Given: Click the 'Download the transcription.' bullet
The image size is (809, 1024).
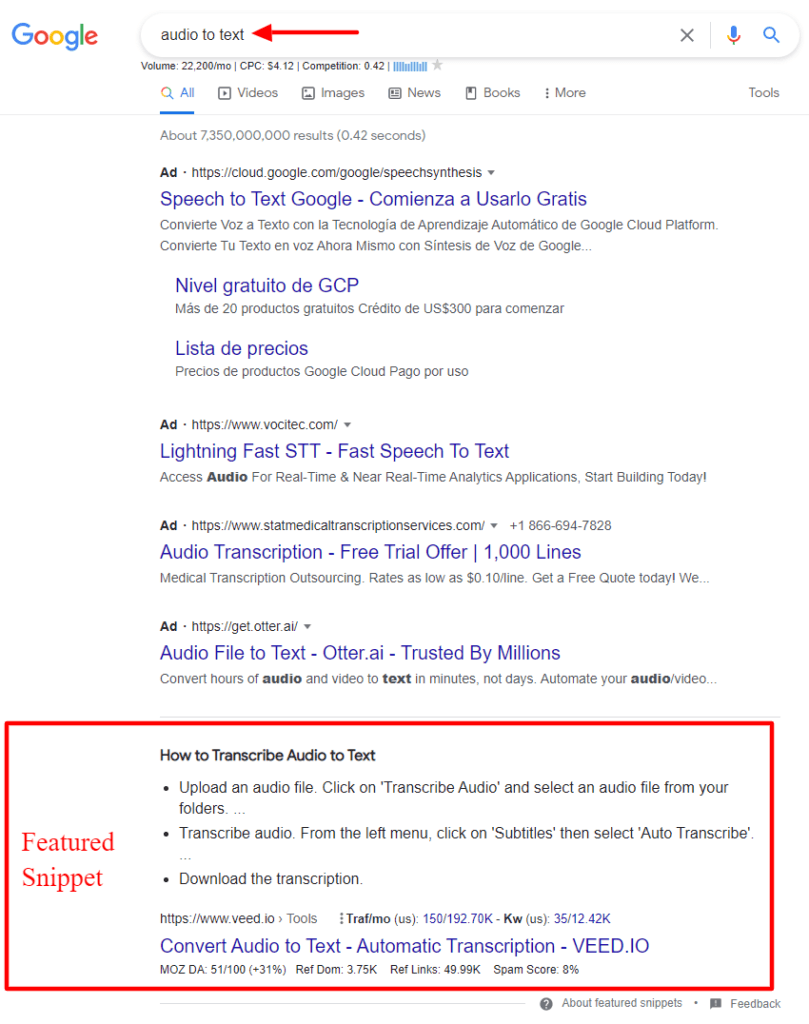Looking at the screenshot, I should click(x=271, y=879).
